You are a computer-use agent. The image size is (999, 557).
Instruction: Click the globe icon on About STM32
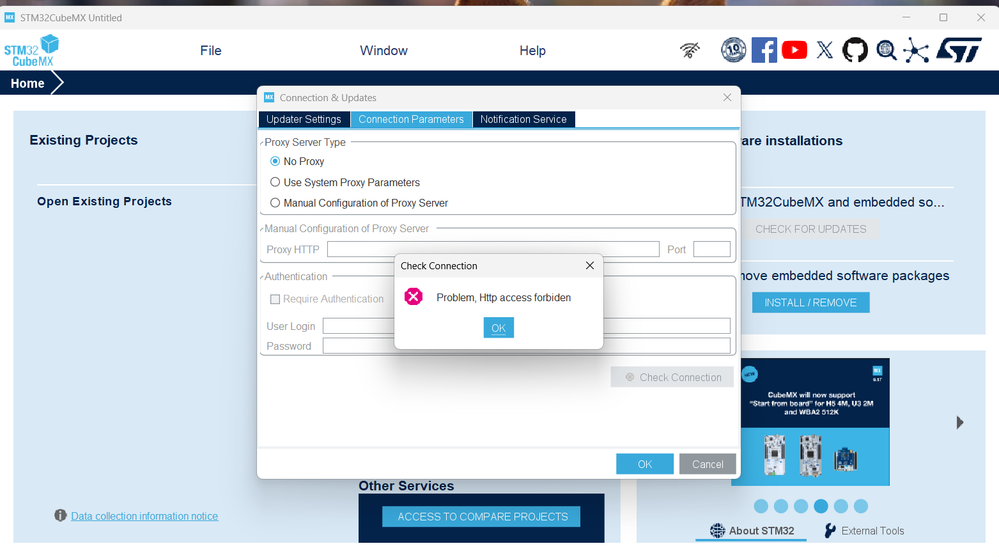point(717,530)
